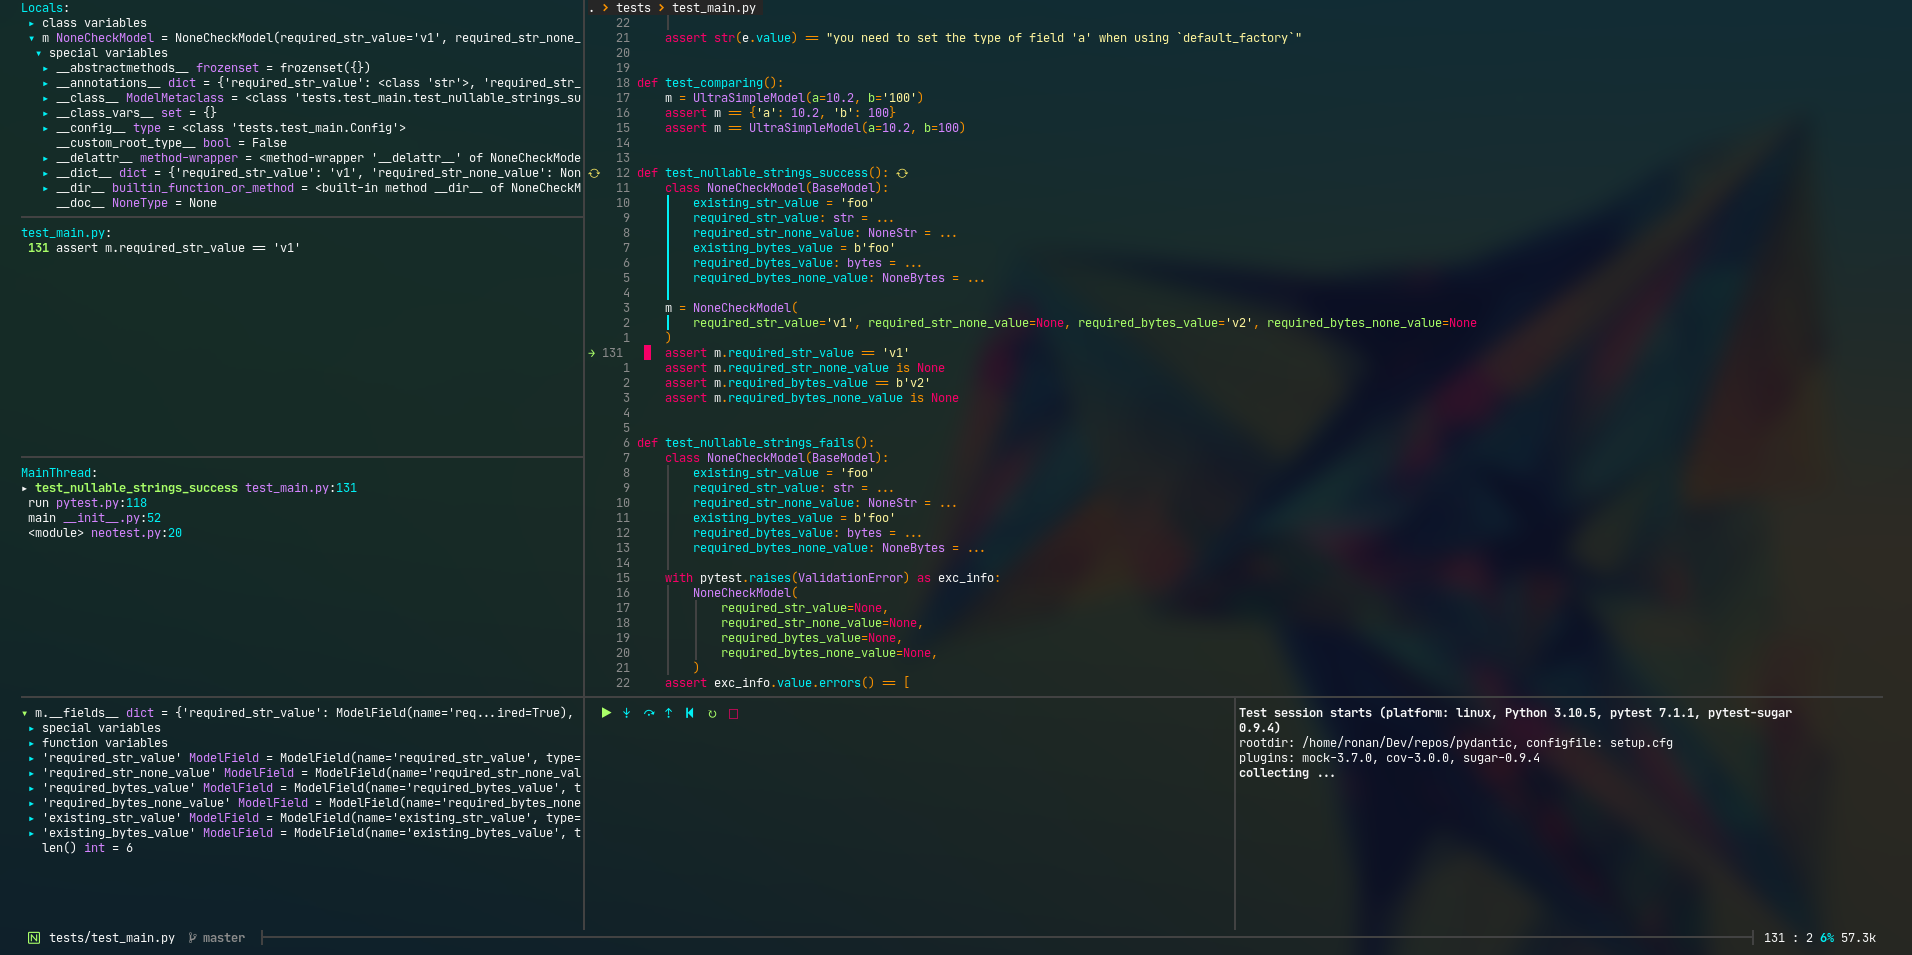The image size is (1912, 955).
Task: Expand the __dict__ entry in Locals
Action: pos(47,173)
